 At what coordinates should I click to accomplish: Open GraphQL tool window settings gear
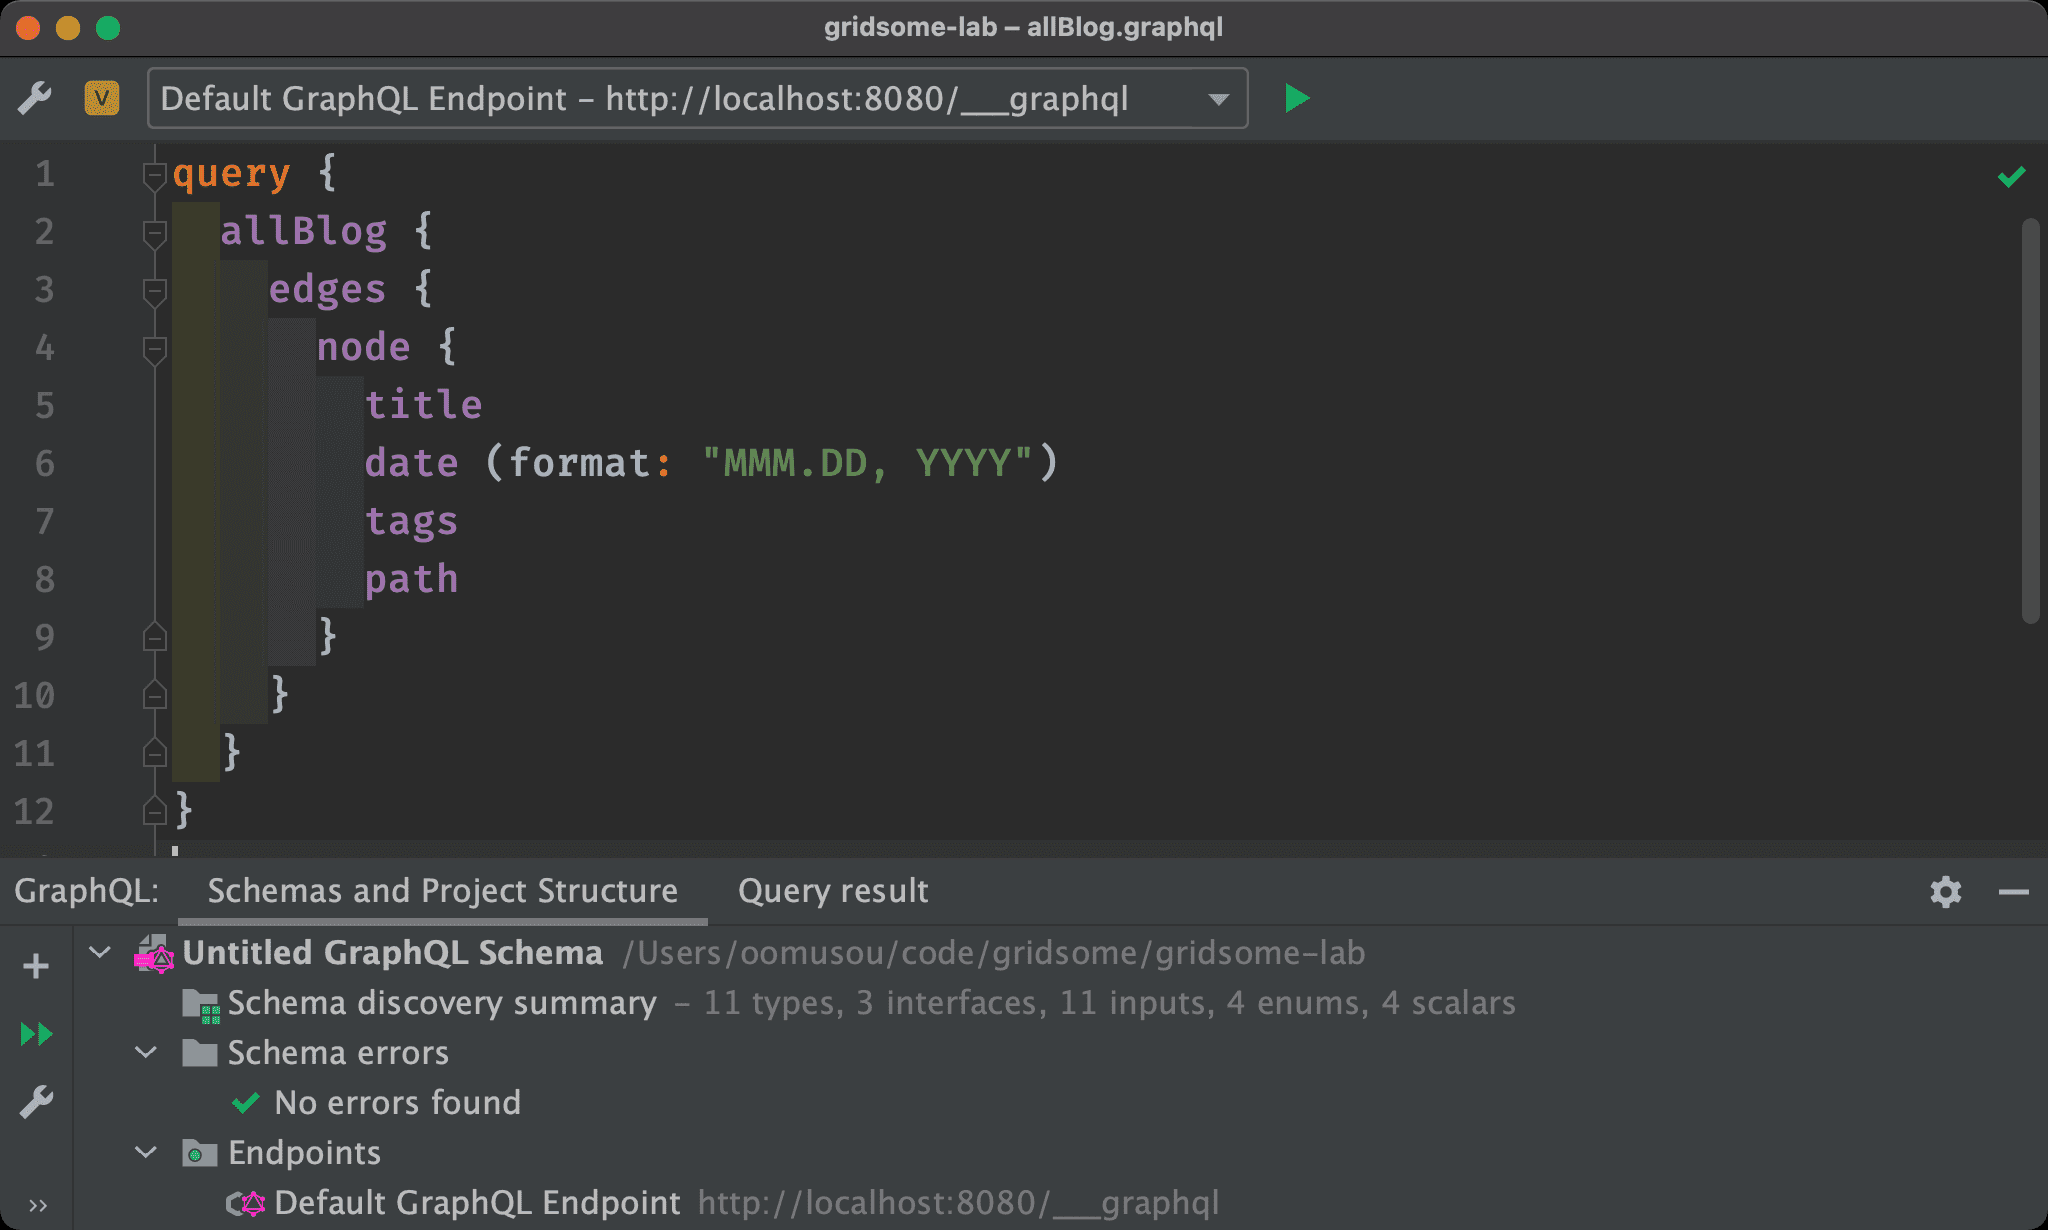coord(1945,891)
